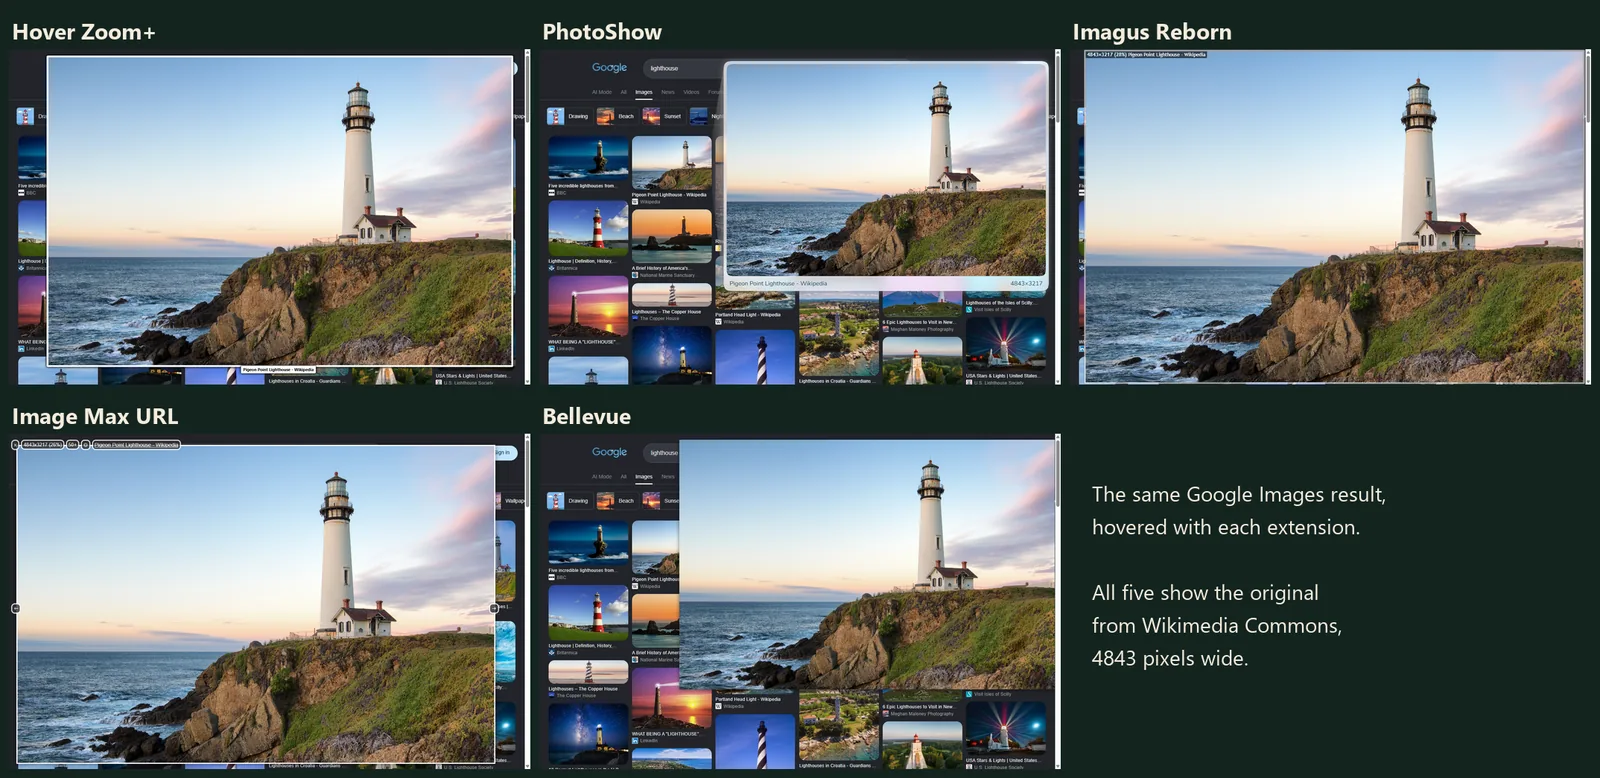Open the red-striped Britannica lighthouse thumbnail in PhotoShow
1600x778 pixels.
(x=588, y=229)
